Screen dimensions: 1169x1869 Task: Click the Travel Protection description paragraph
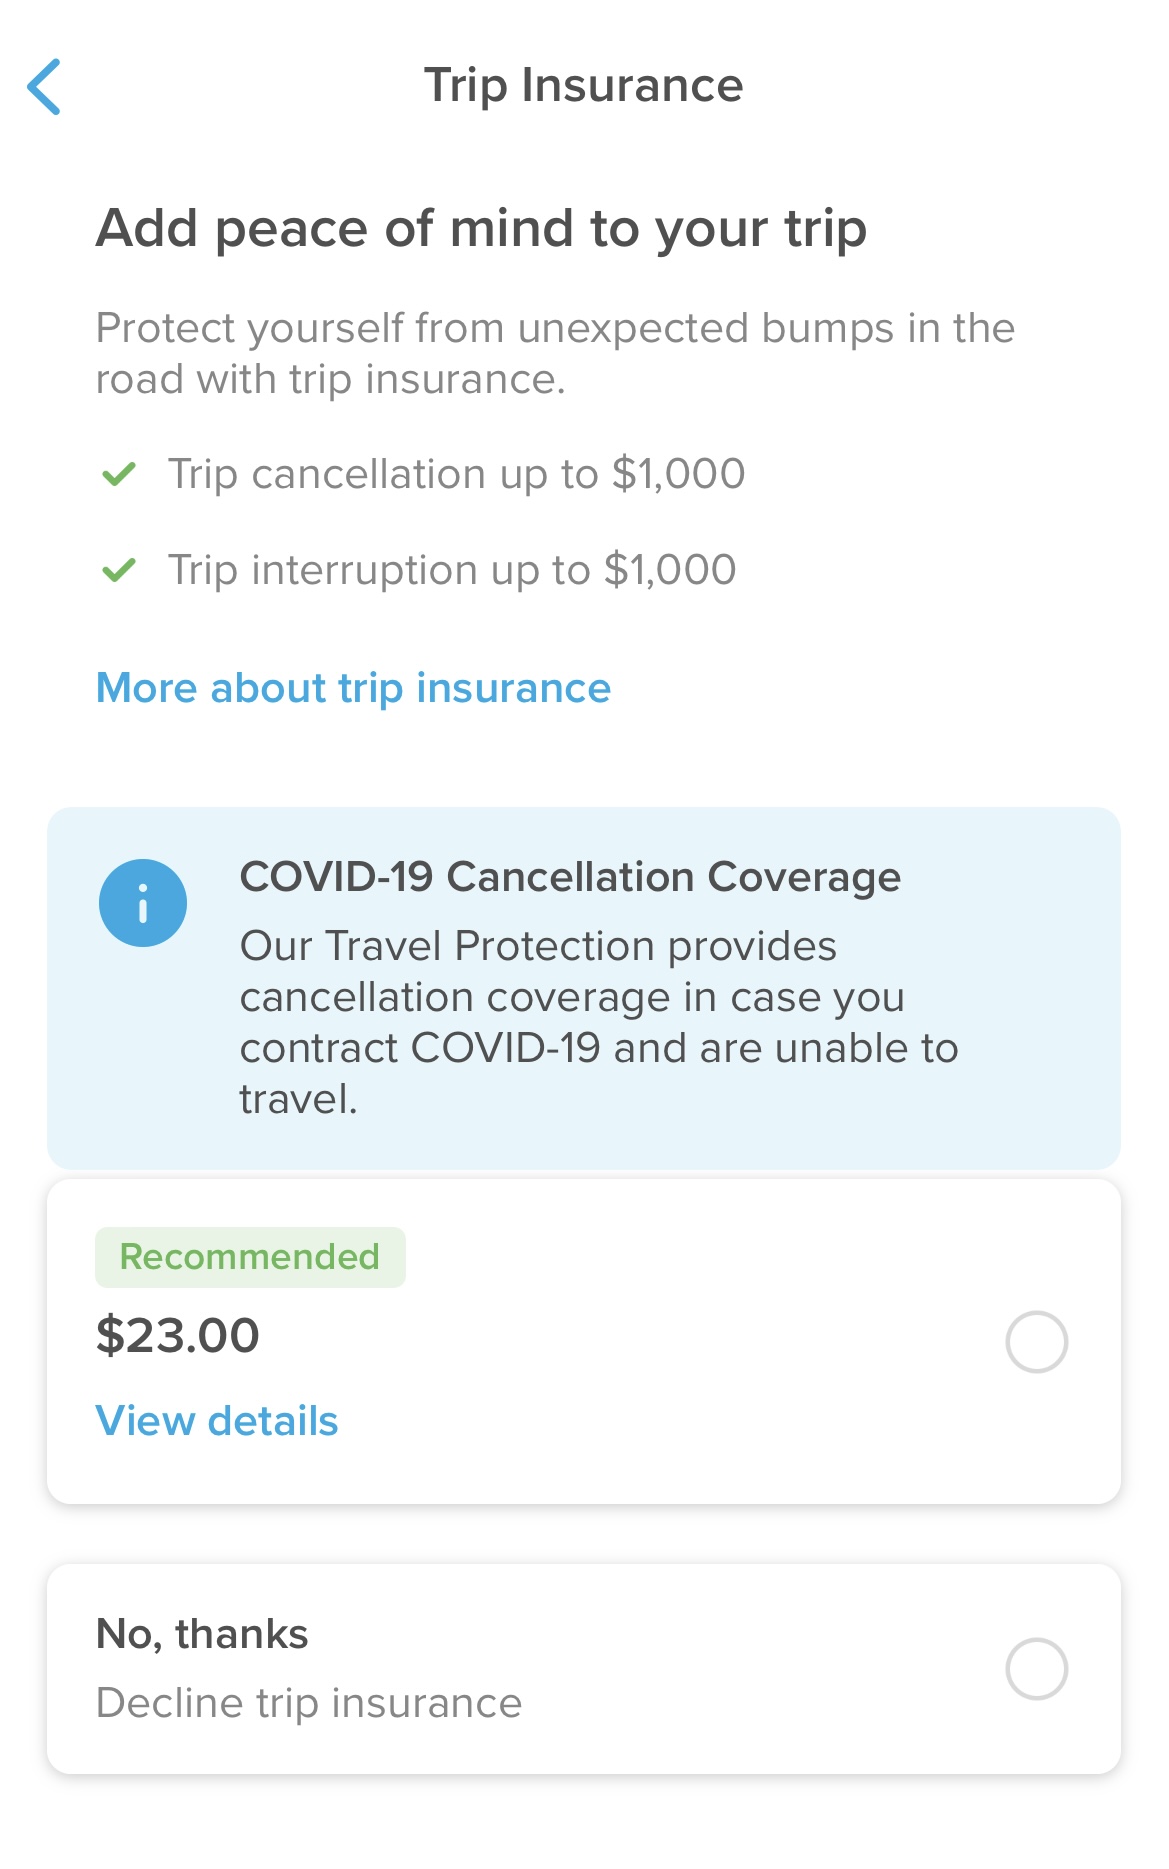(x=598, y=1022)
